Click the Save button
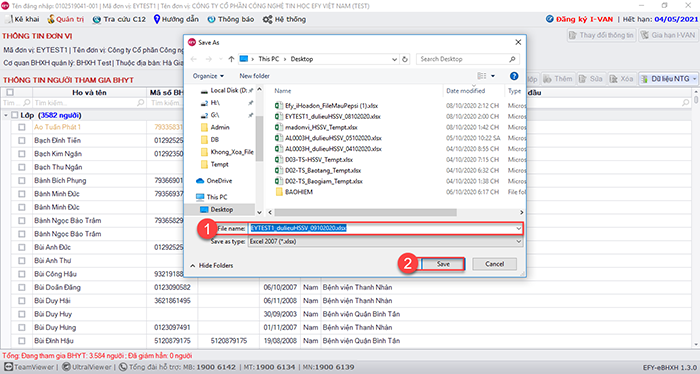This screenshot has width=700, height=374. [443, 264]
